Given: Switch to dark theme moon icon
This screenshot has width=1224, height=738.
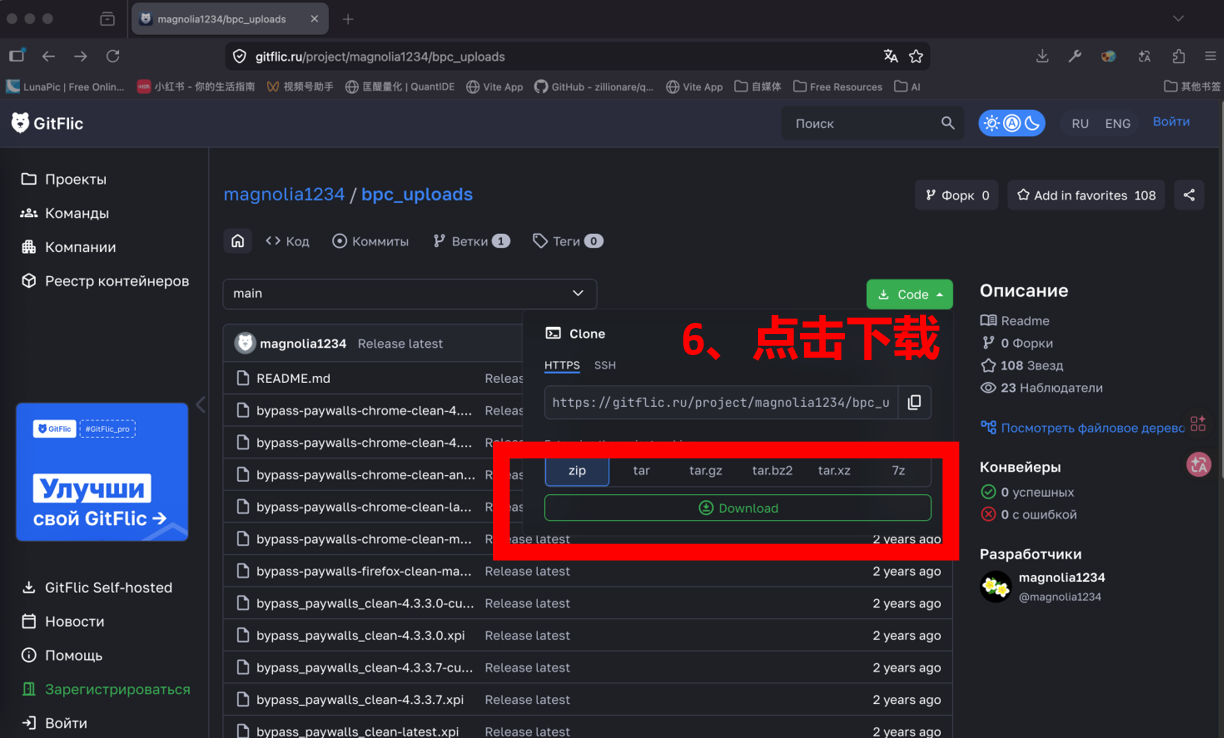Looking at the screenshot, I should 1032,123.
